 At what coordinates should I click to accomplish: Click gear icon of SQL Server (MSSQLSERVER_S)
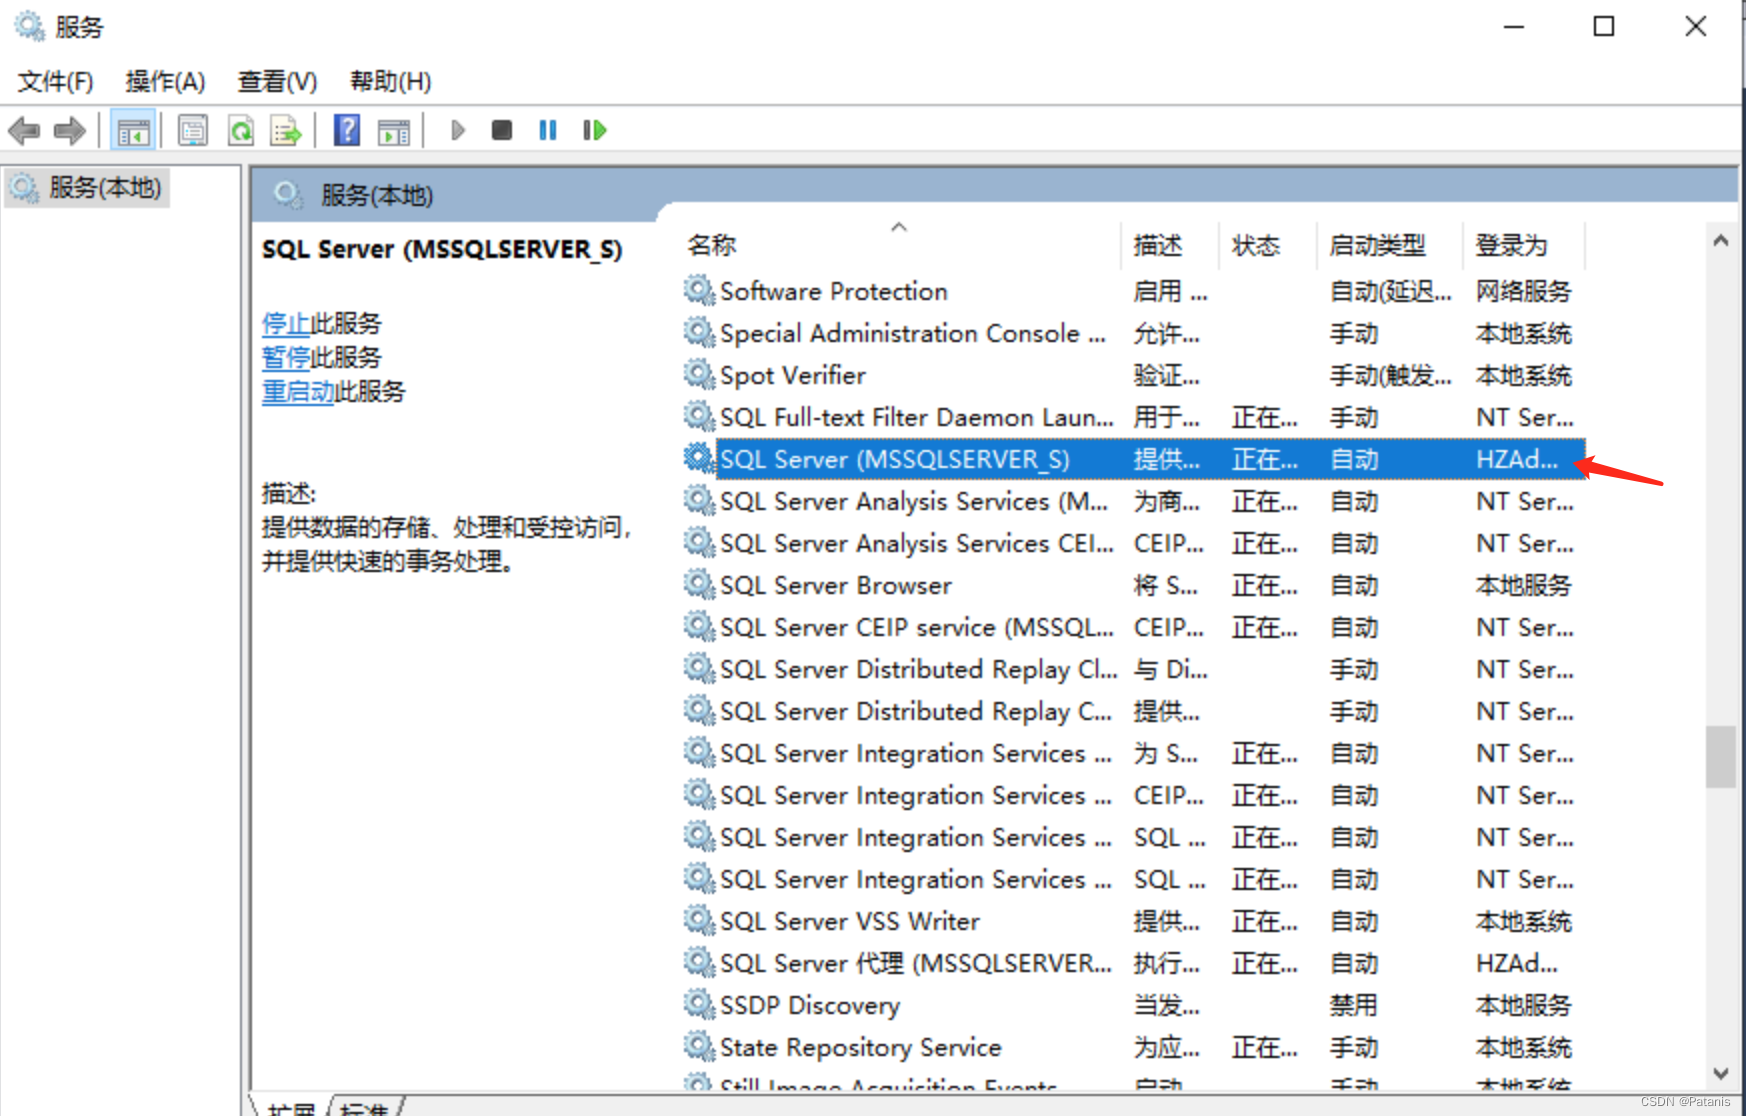tap(698, 459)
